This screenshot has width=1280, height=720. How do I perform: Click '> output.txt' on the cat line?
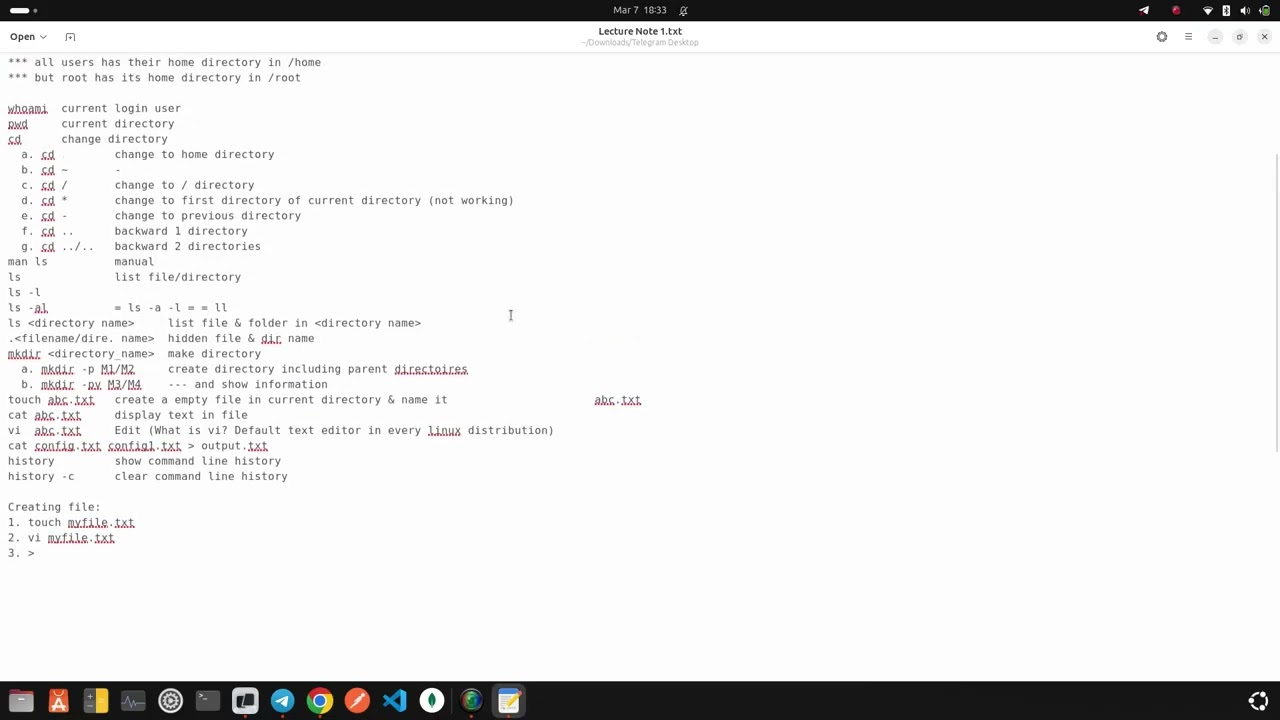228,446
